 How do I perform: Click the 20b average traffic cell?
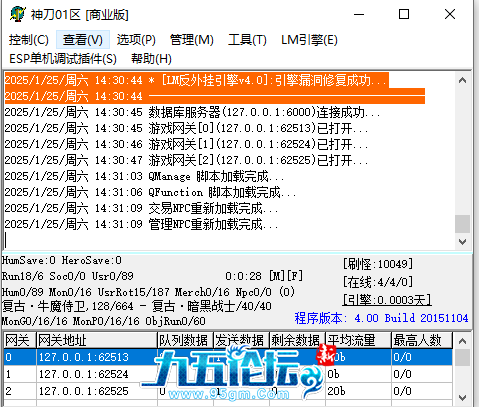tap(358, 391)
